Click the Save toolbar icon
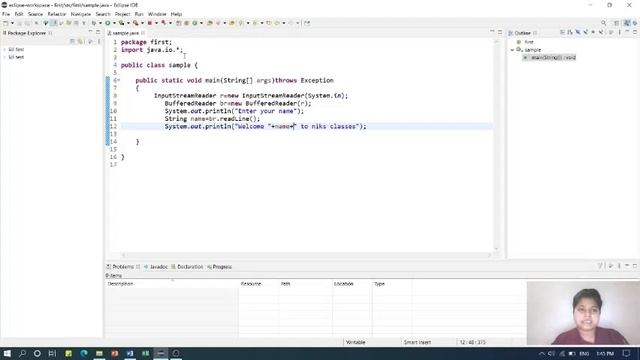 click(x=19, y=23)
